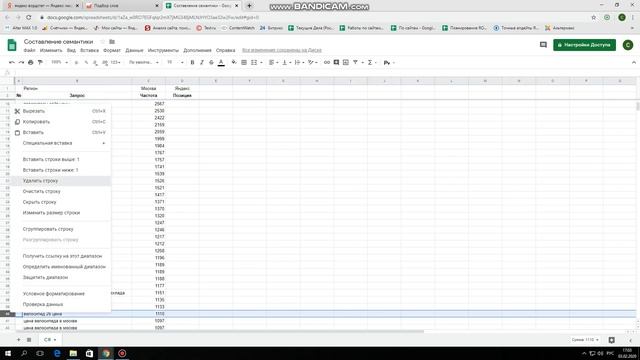Viewport: 640px width, 360px height.
Task: Open the comments history icon
Action: [x=543, y=45]
